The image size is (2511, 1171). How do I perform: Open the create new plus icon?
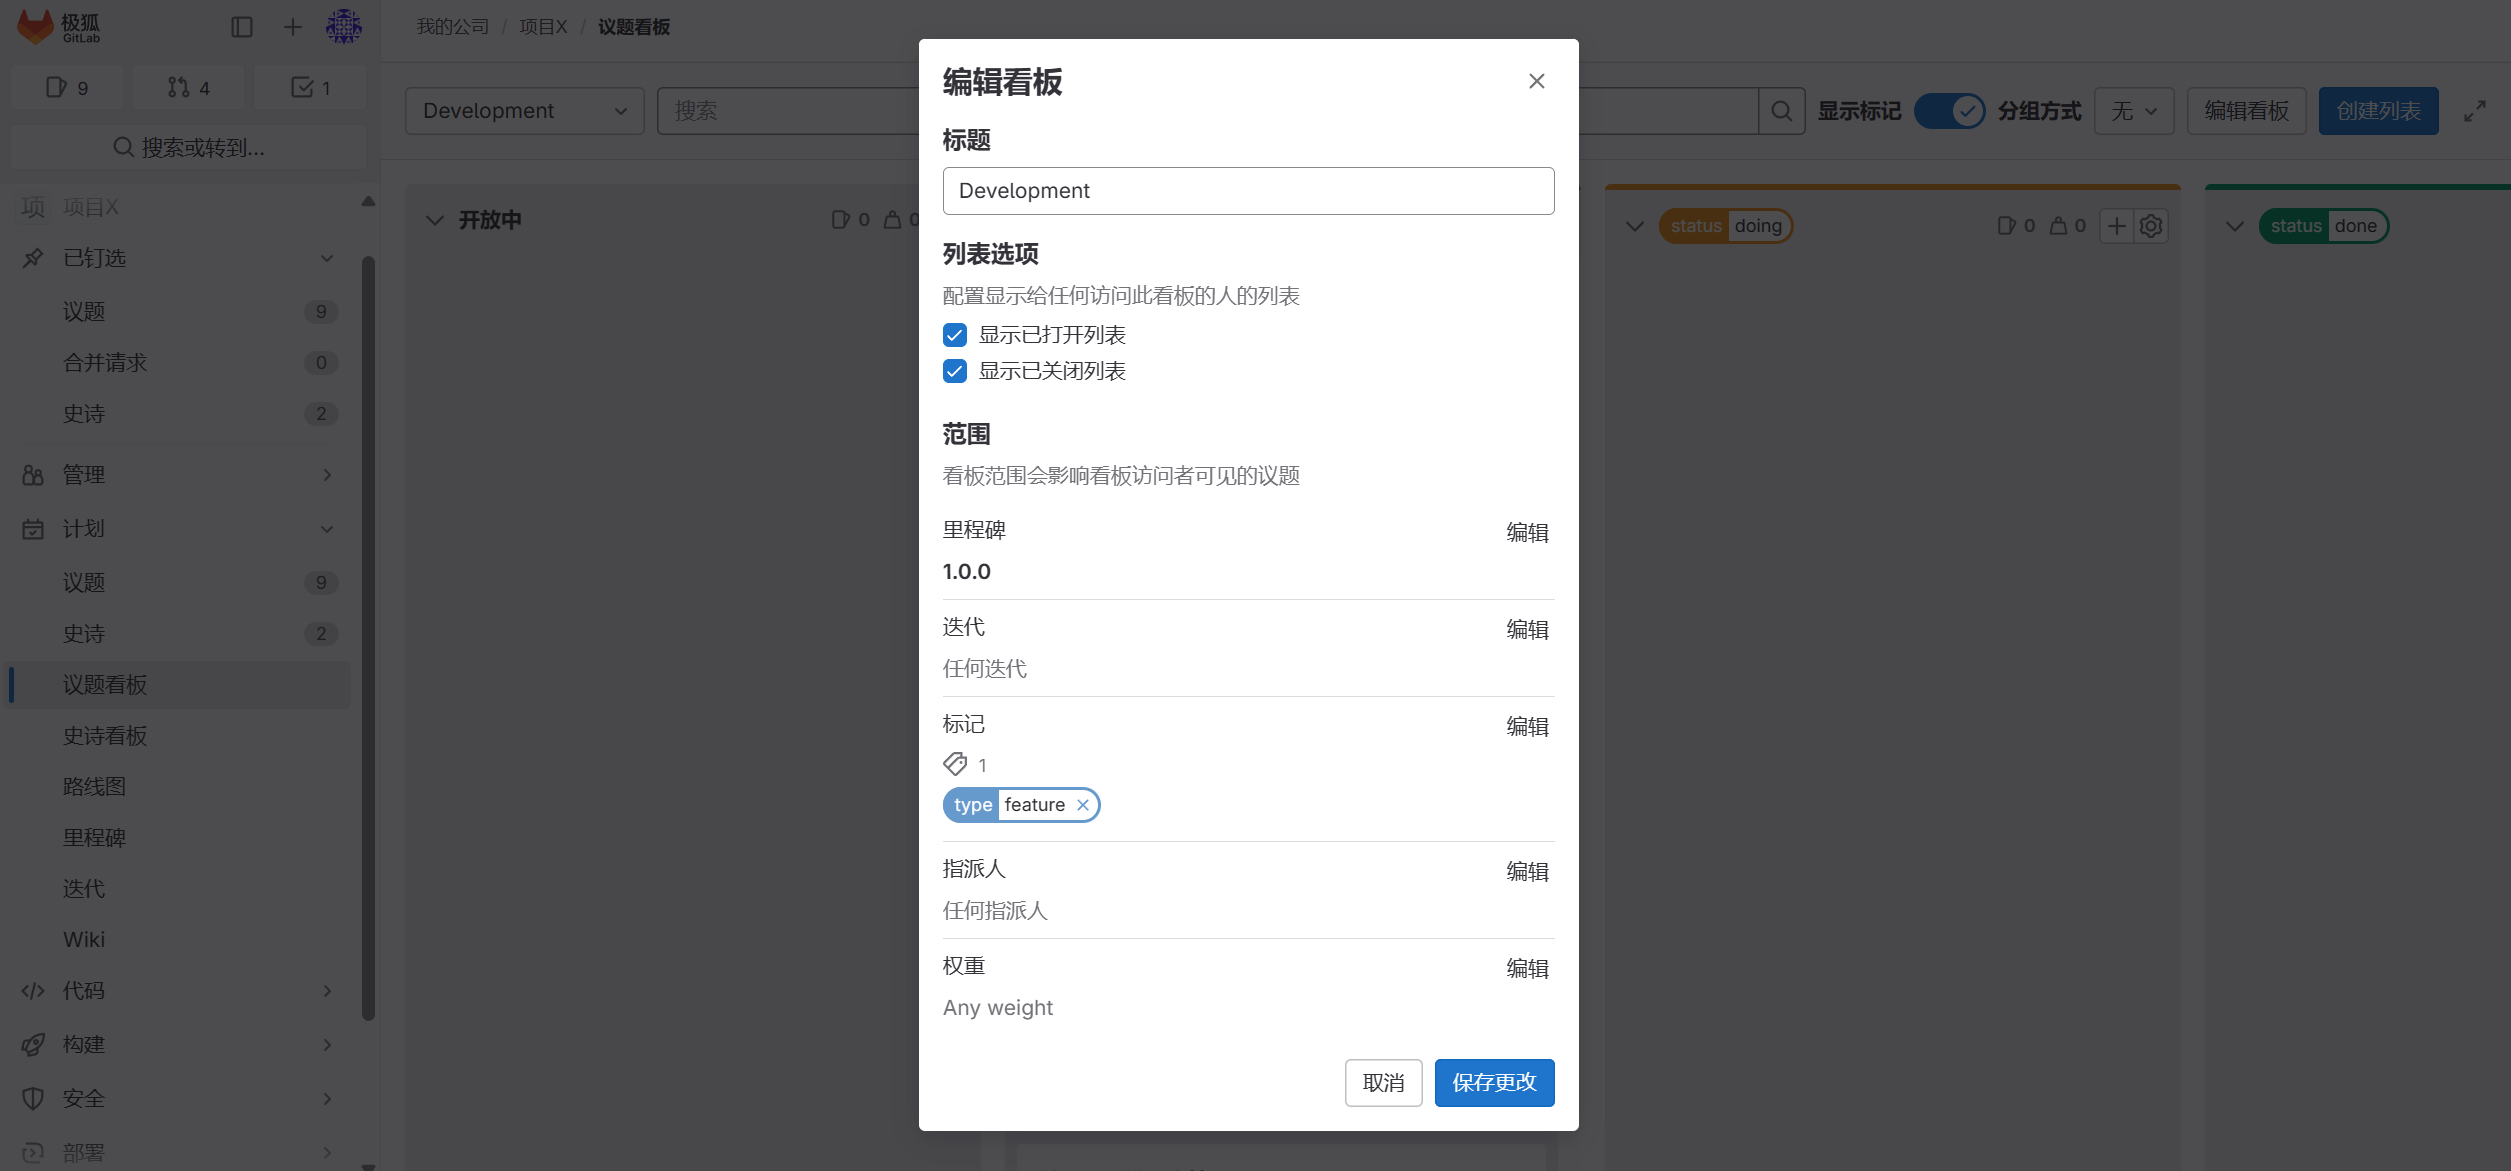pos(292,27)
